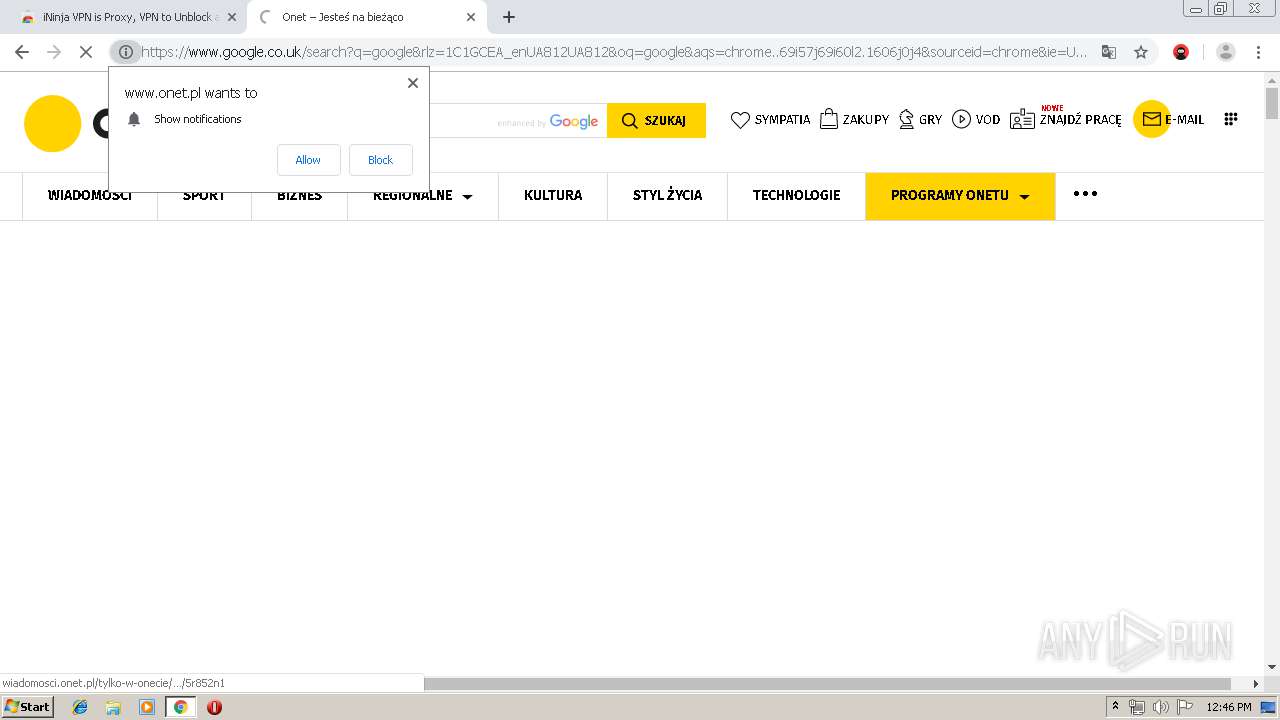1280x720 pixels.
Task: Click the Chrome taskbar icon
Action: point(180,707)
